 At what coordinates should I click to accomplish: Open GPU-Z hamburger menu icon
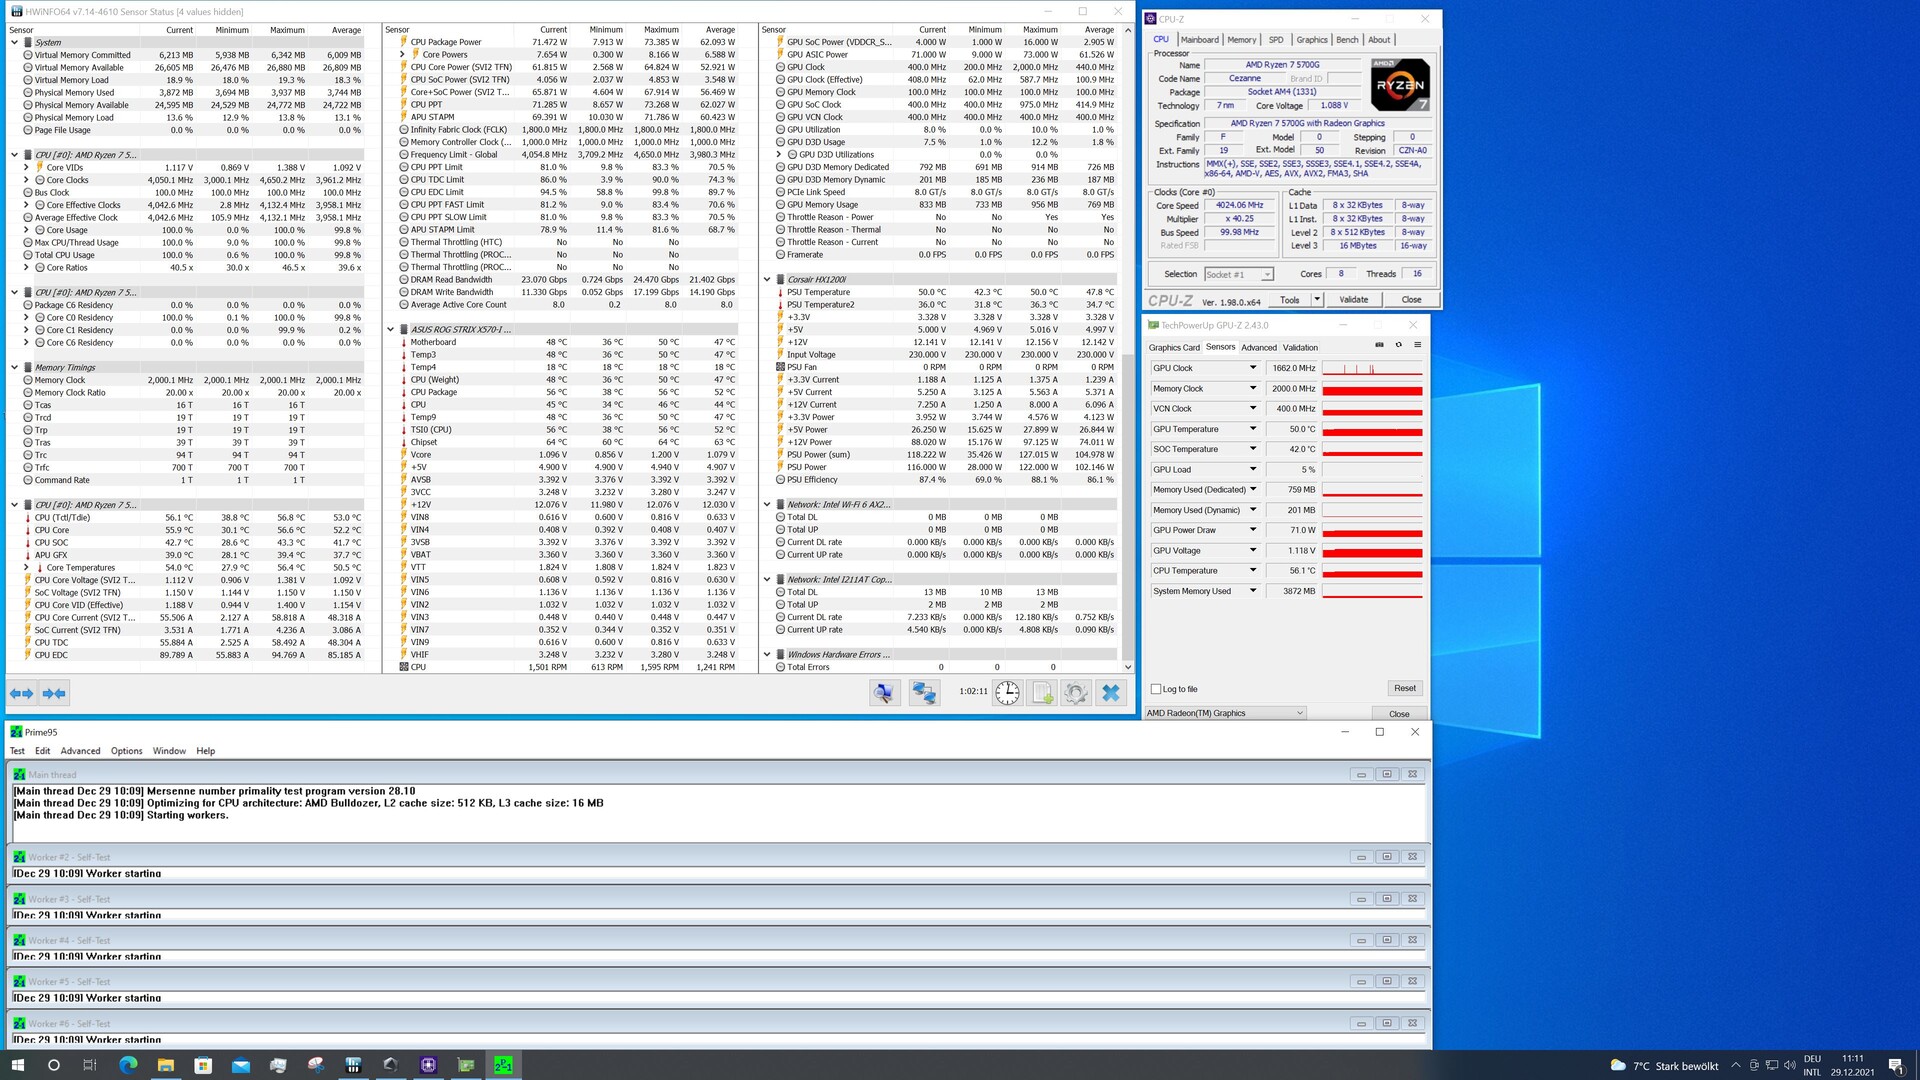[1417, 345]
